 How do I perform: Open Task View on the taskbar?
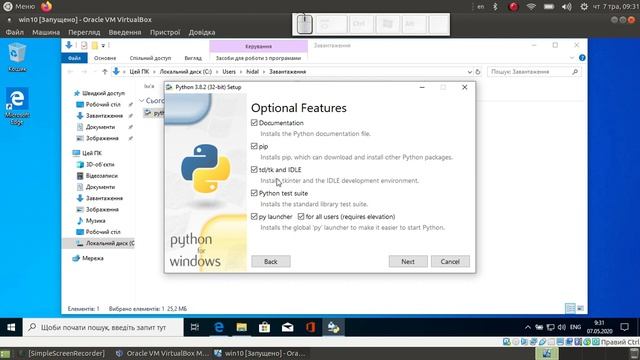(x=195, y=327)
